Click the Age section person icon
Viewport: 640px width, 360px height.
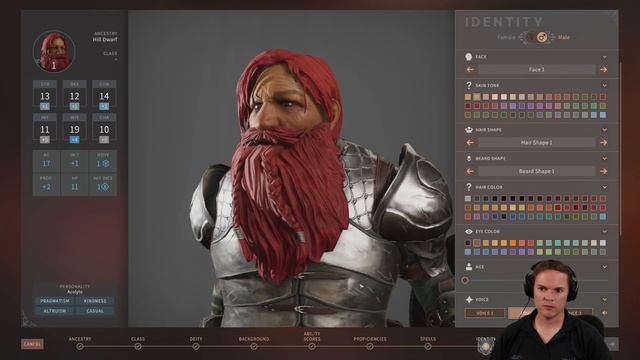pyautogui.click(x=469, y=267)
